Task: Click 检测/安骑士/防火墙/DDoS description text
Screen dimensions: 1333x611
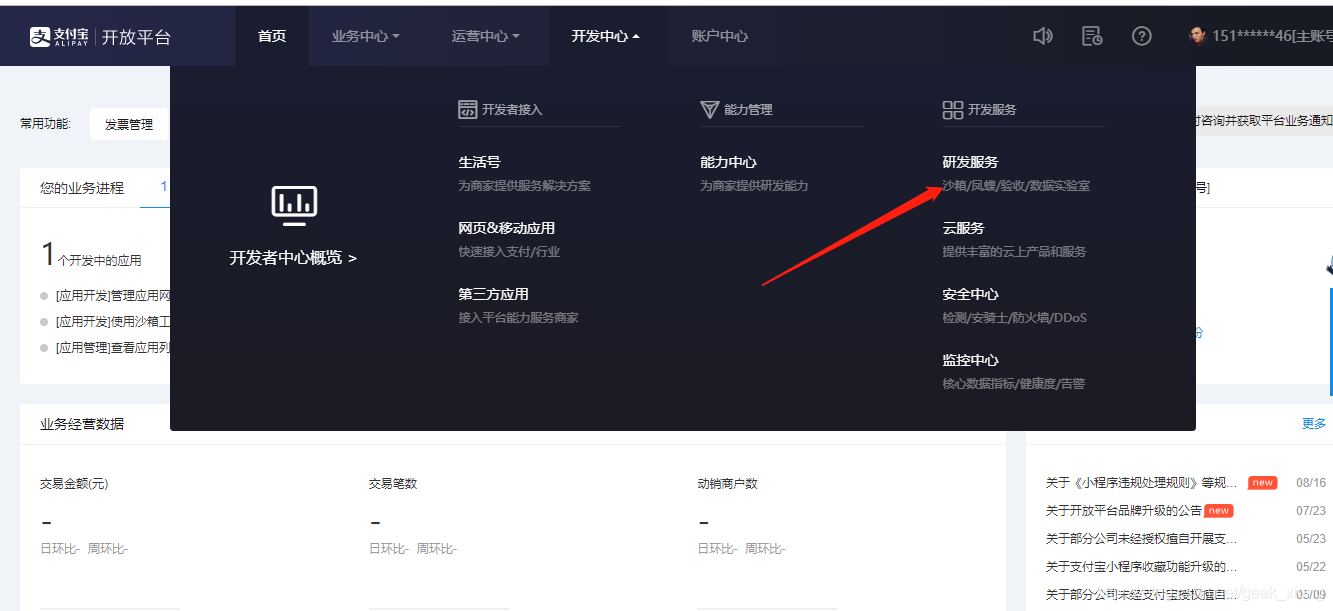Action: 1014,318
